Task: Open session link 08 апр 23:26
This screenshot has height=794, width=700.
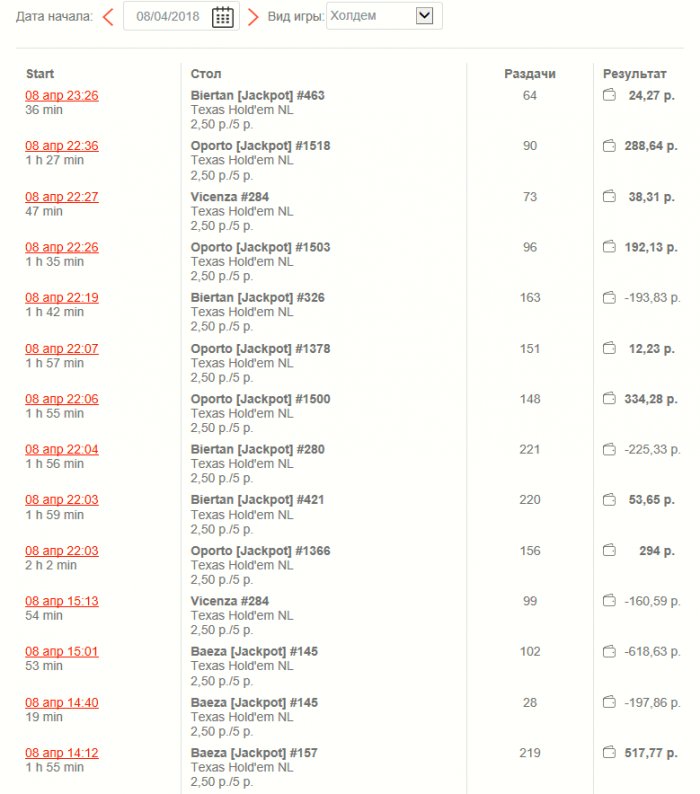Action: point(62,96)
